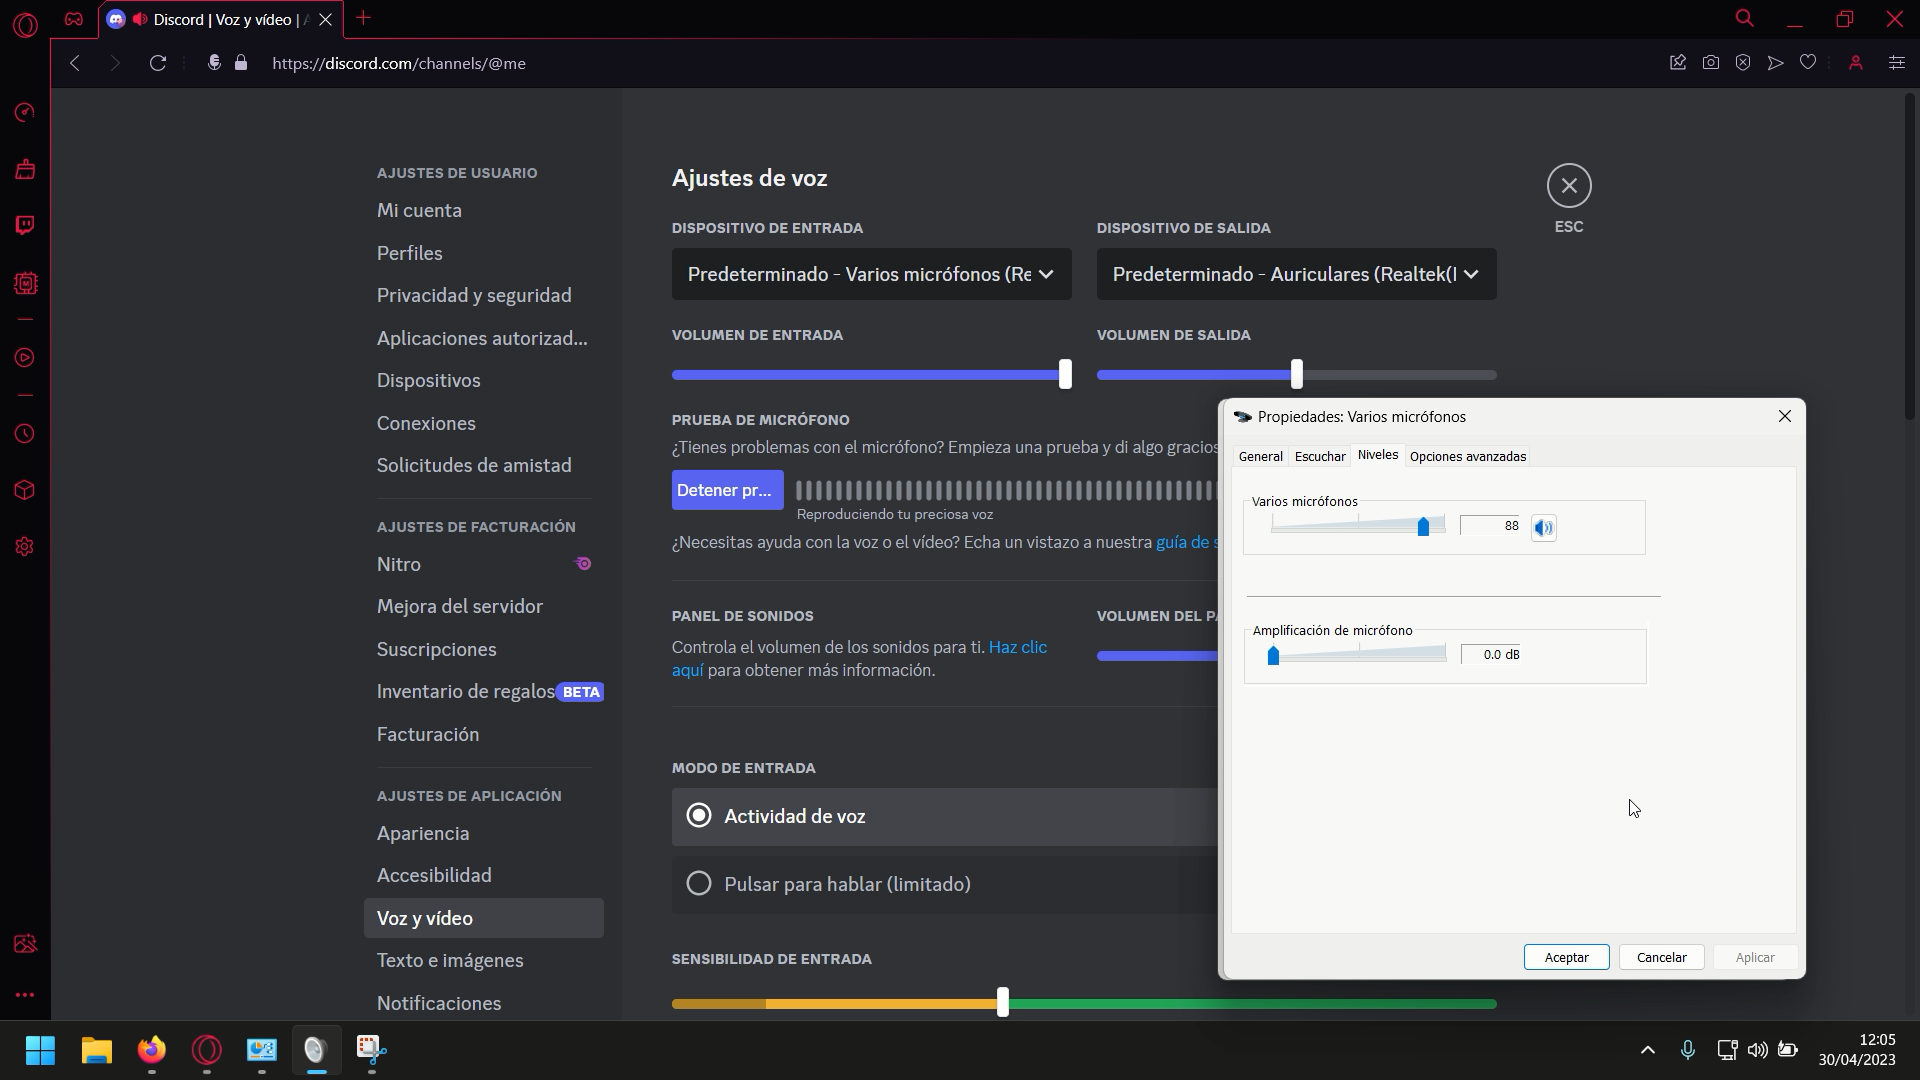The height and width of the screenshot is (1080, 1920).
Task: Click Varios micrófonos level slider thumb
Action: [1423, 526]
